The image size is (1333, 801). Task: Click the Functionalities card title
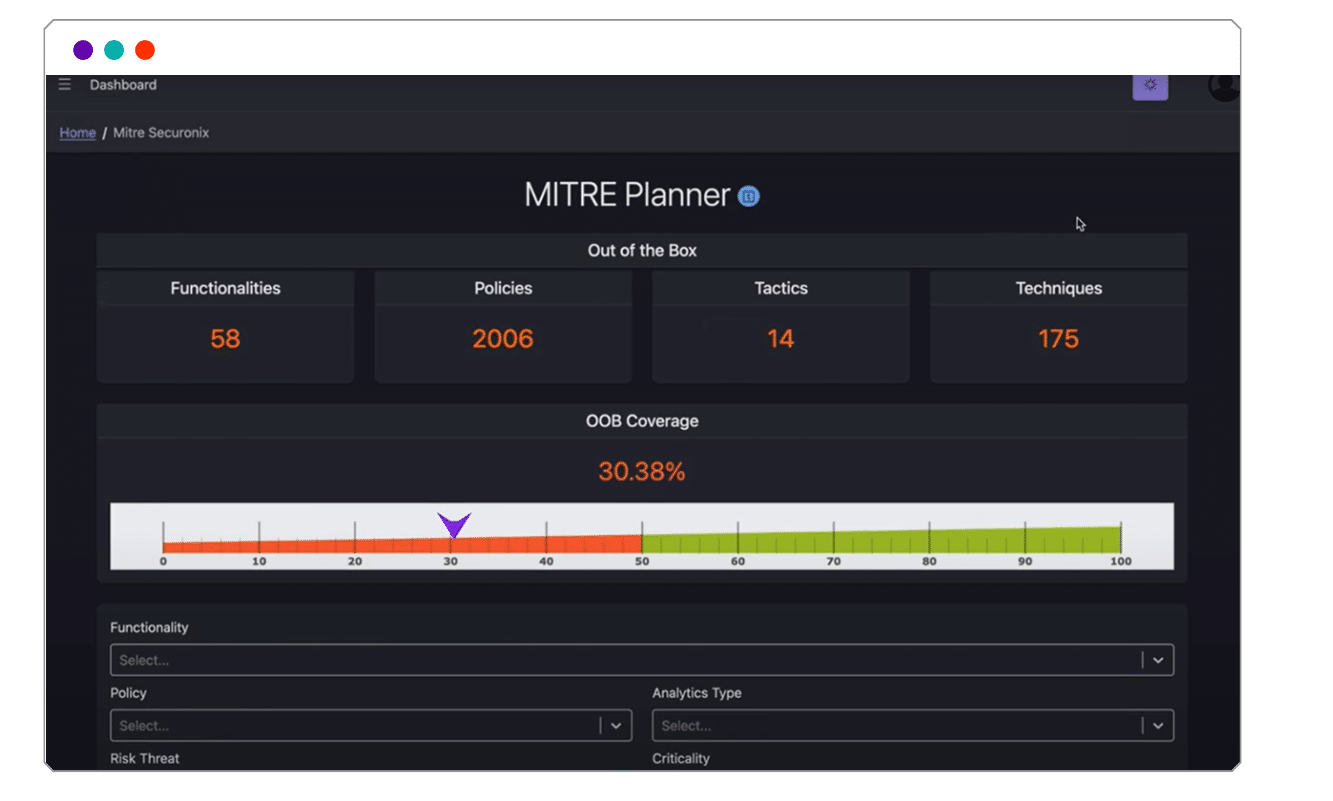click(x=225, y=288)
